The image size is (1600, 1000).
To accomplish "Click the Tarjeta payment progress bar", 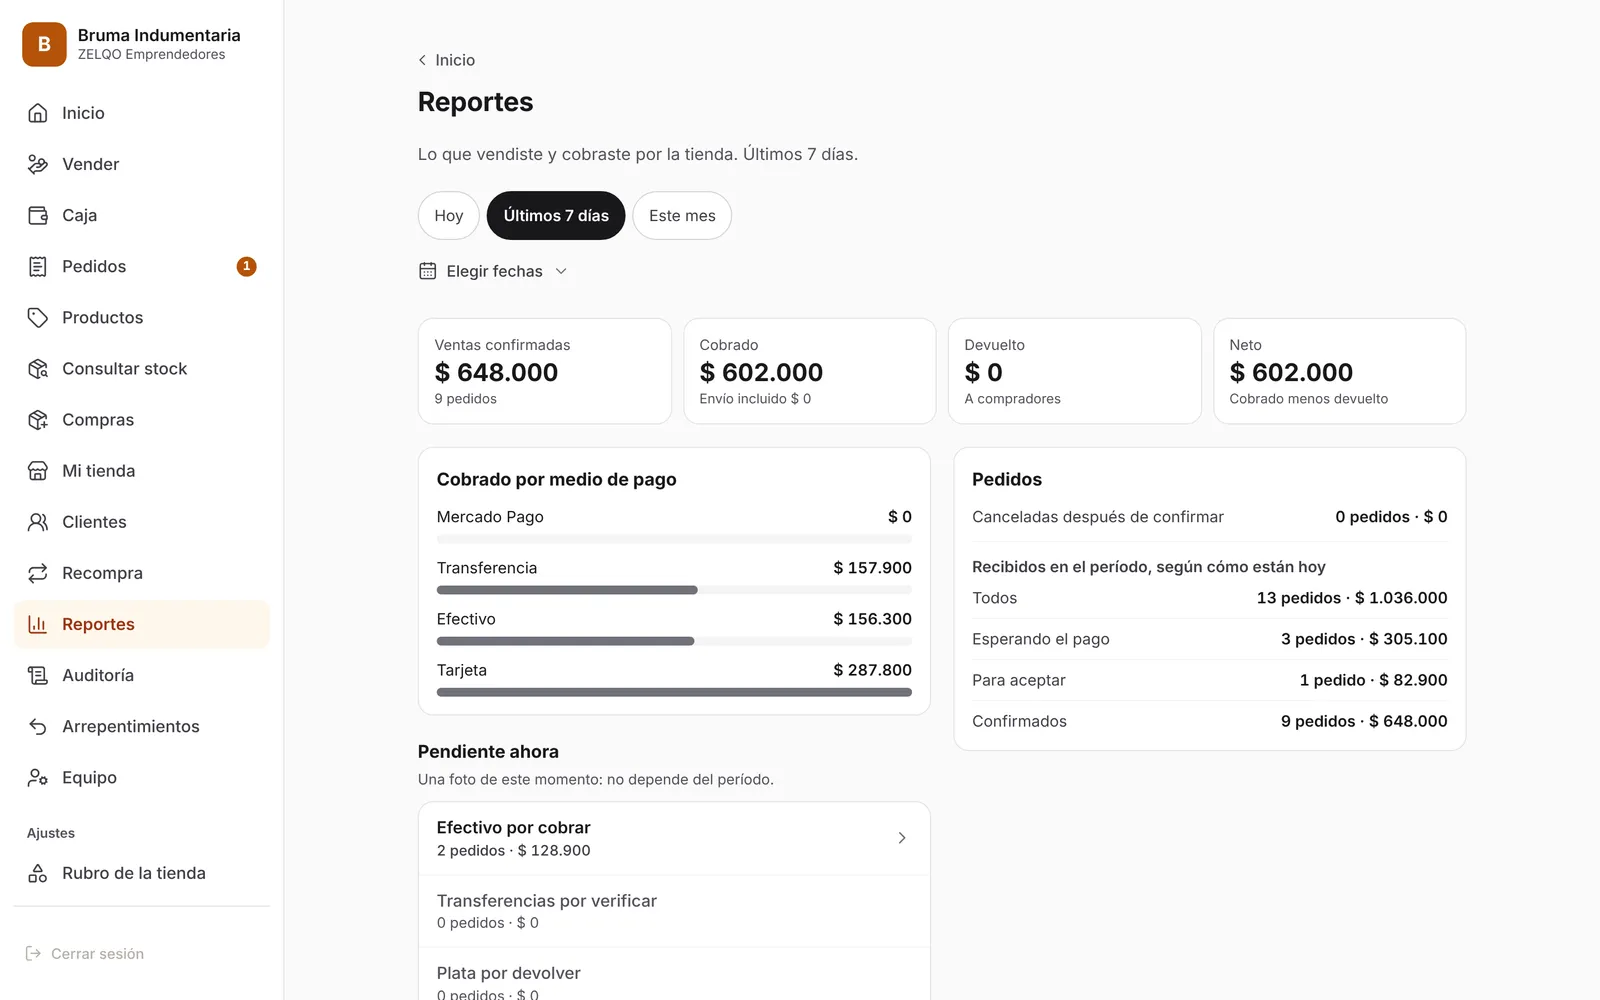I will coord(674,692).
